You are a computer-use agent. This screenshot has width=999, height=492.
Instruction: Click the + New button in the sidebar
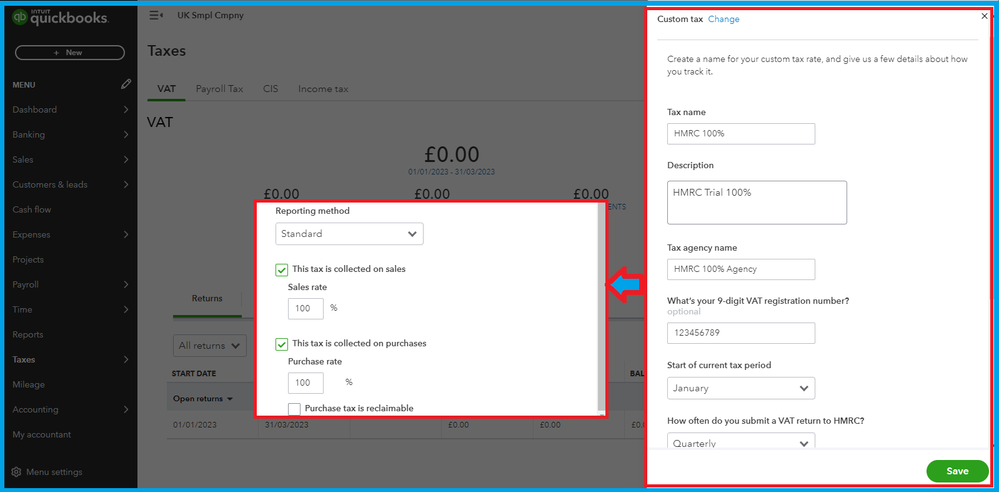click(69, 52)
